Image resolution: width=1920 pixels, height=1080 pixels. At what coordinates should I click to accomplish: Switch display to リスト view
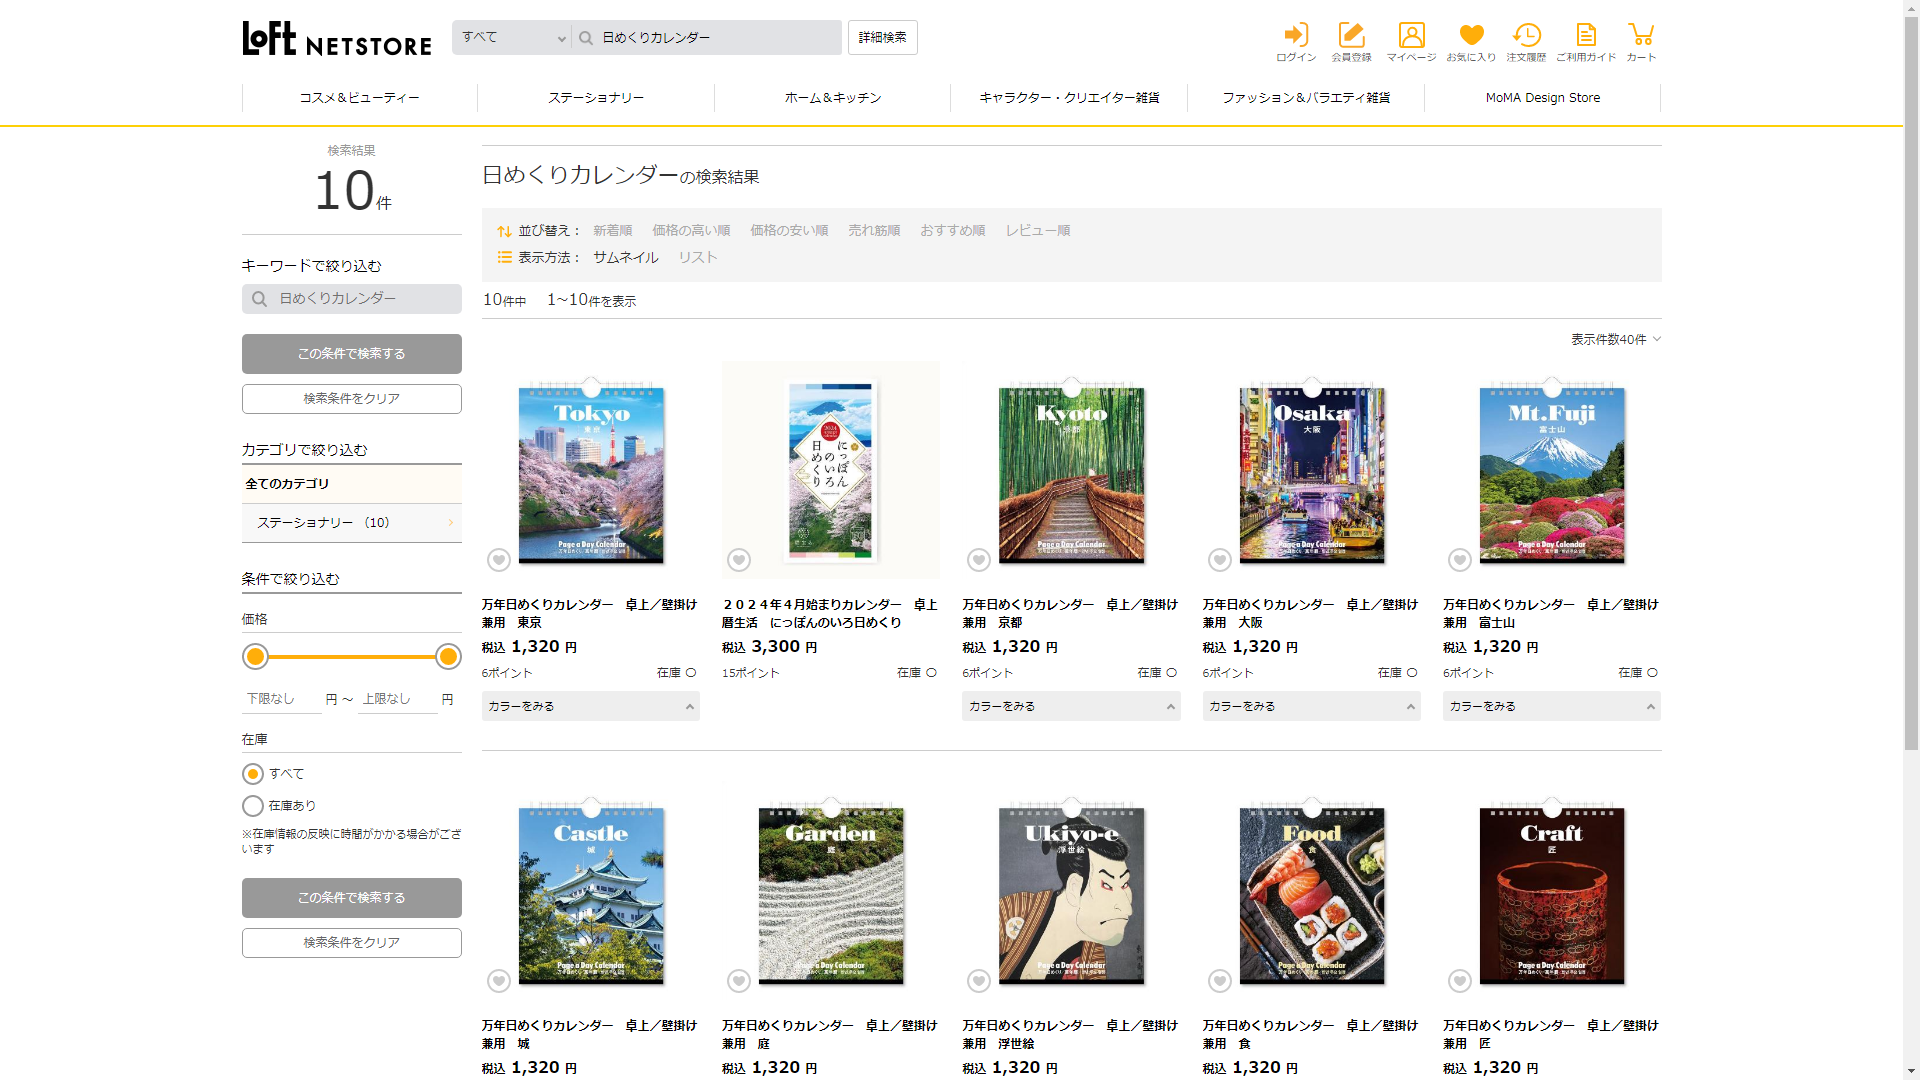697,257
